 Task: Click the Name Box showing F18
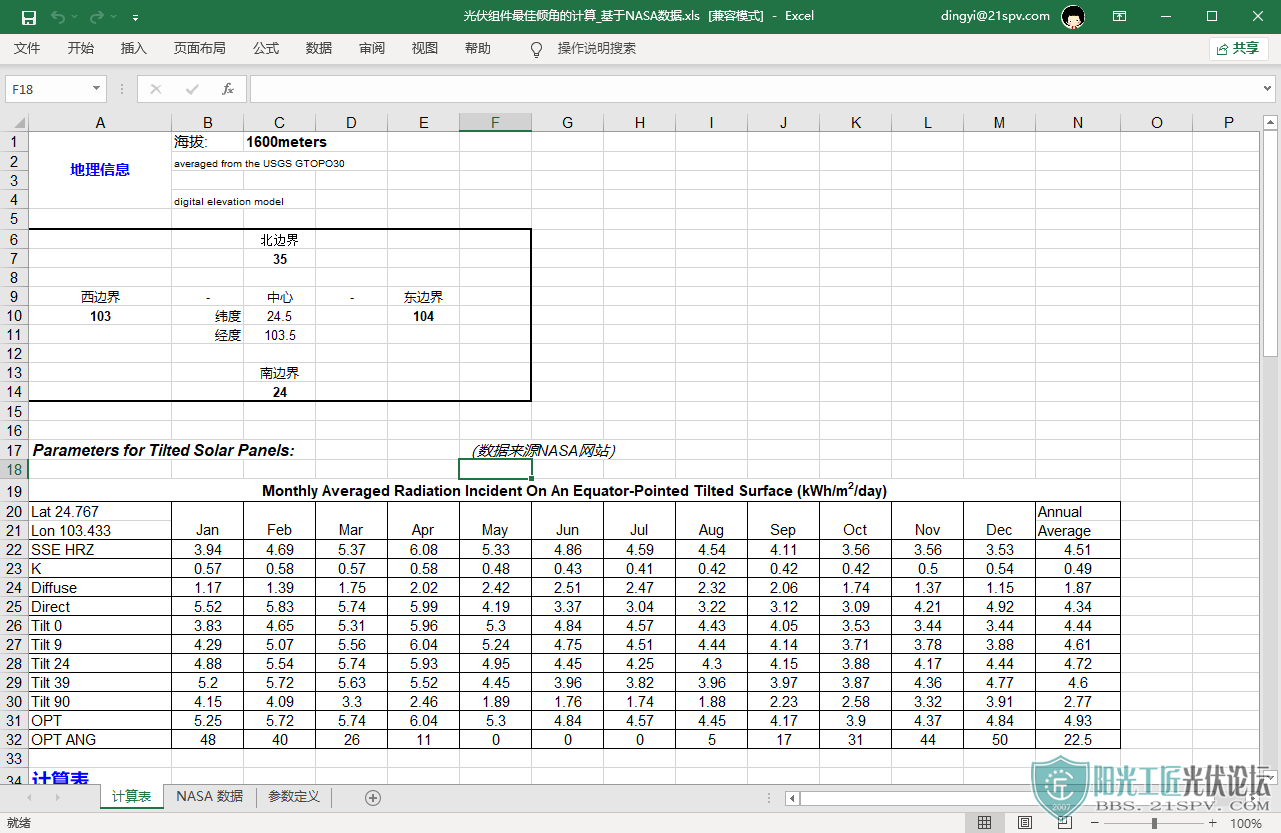47,89
